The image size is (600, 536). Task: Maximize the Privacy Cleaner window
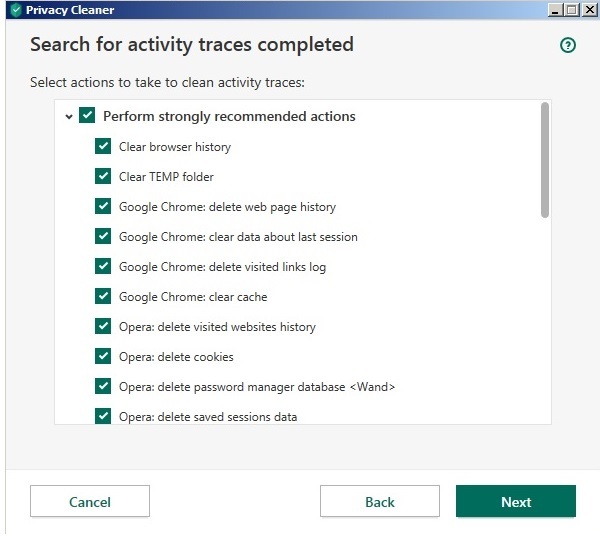click(572, 10)
